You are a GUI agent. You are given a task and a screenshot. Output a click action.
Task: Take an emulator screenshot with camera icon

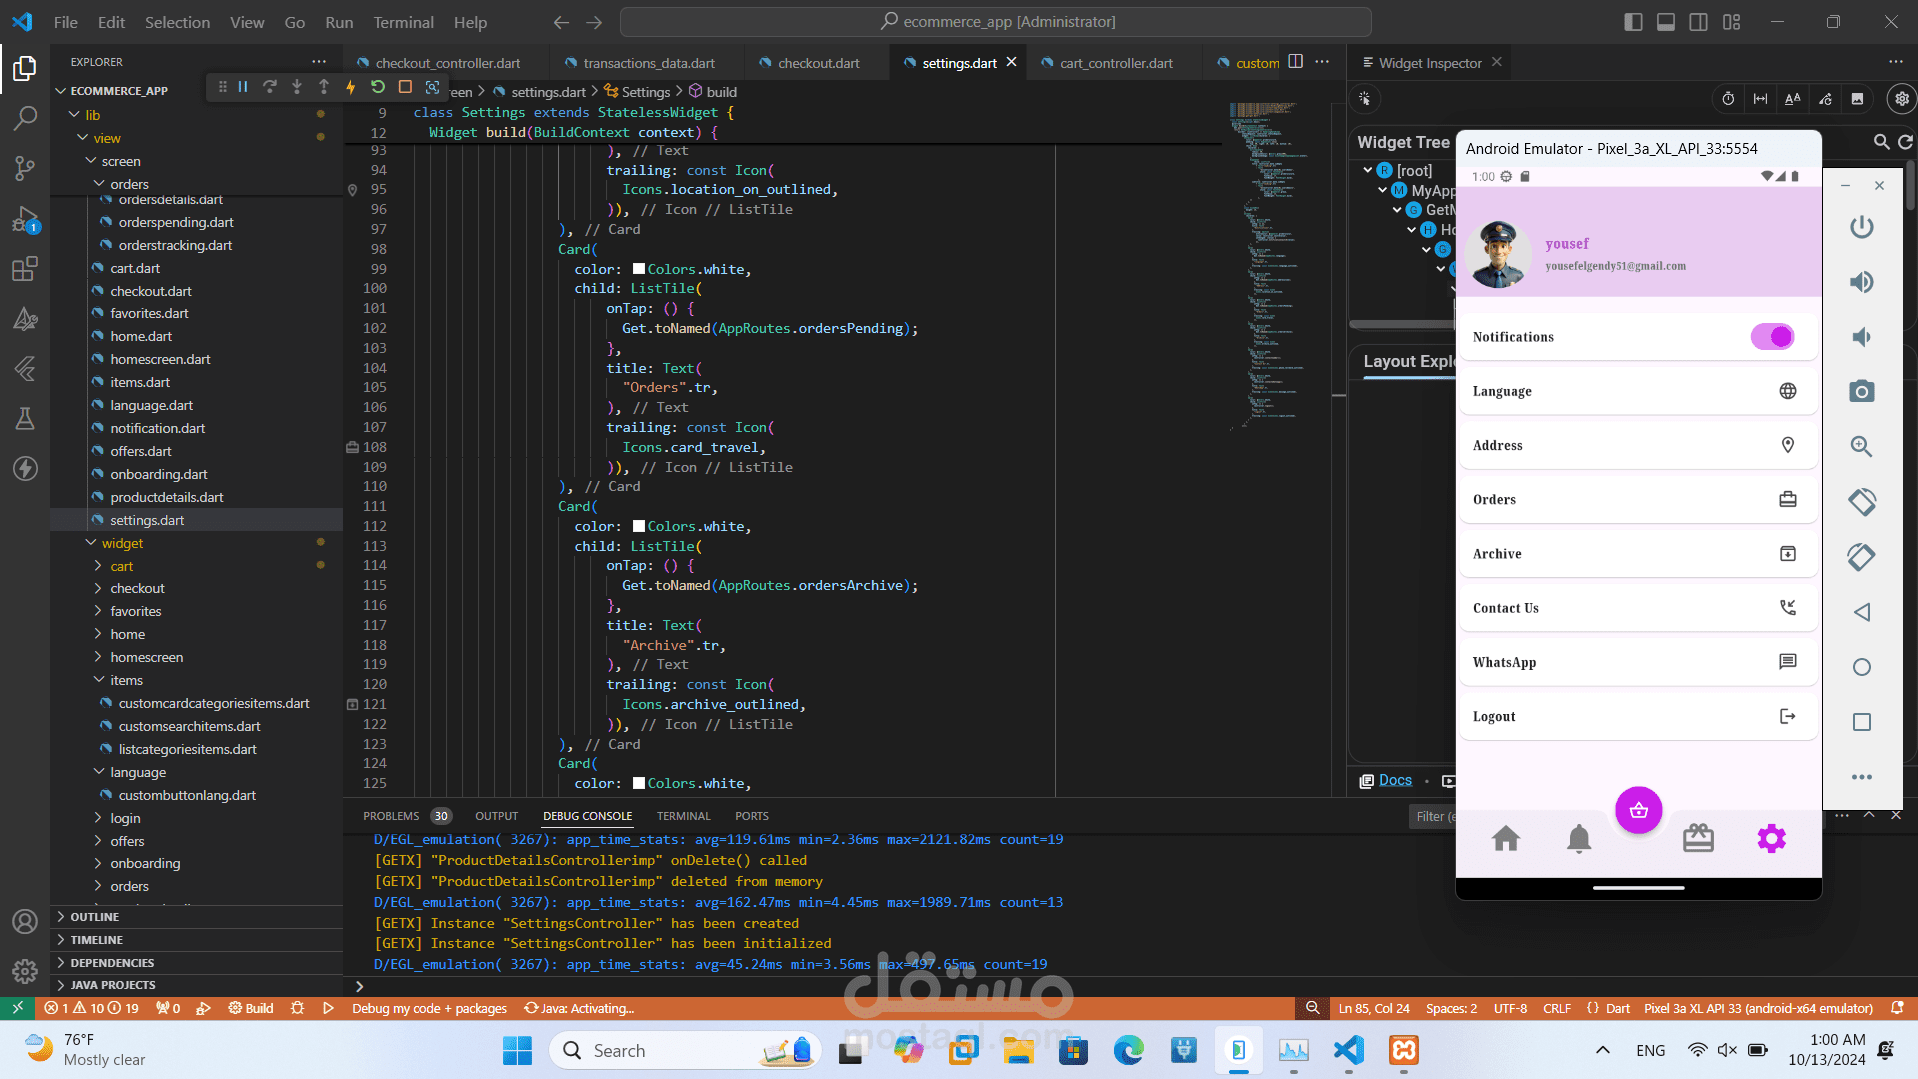pos(1861,391)
